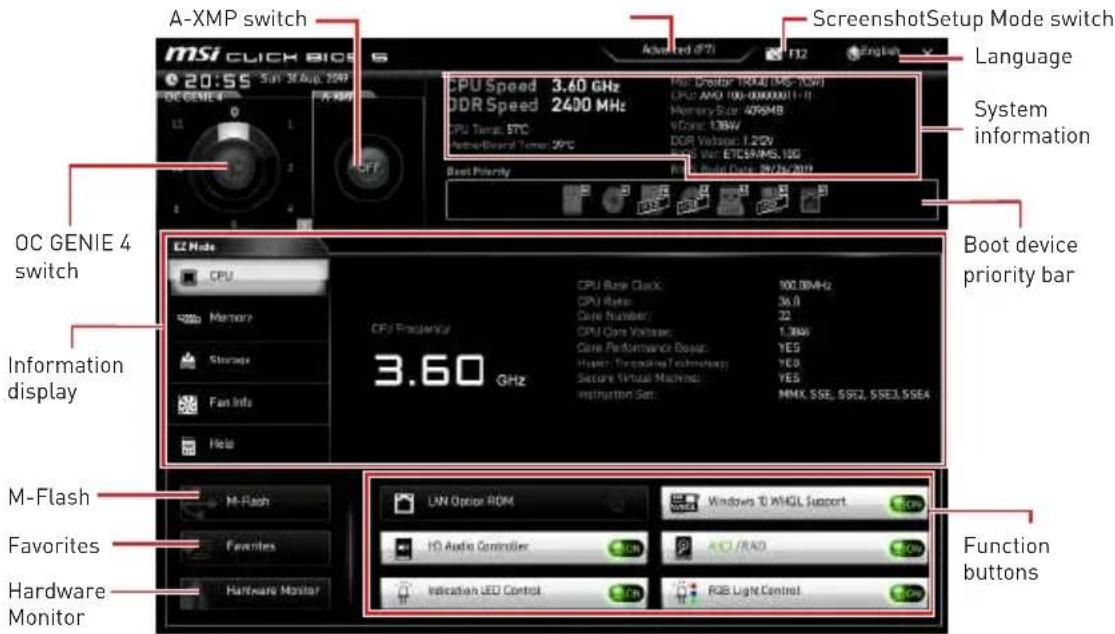The image size is (1115, 634).
Task: Toggle Indication LED Control switch
Action: (x=626, y=593)
